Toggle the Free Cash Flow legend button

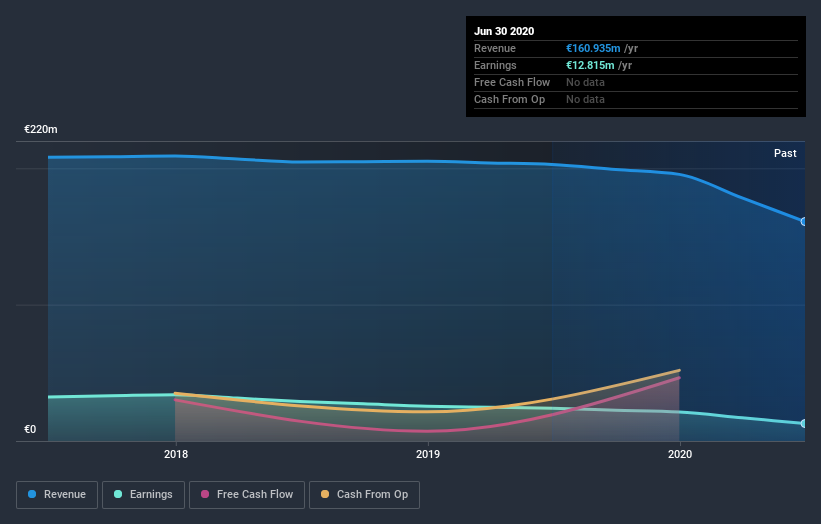247,495
